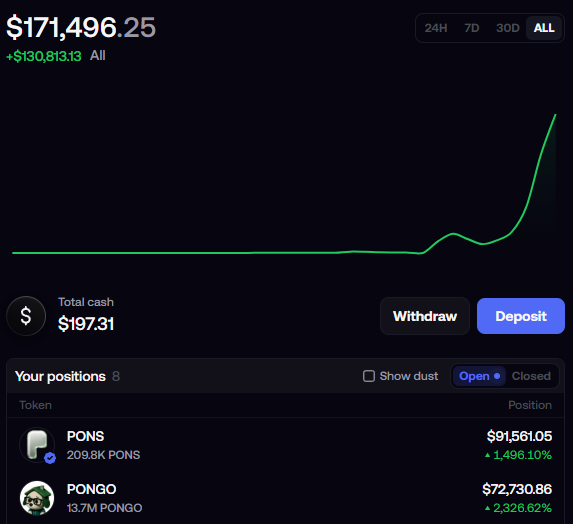This screenshot has height=524, width=573.
Task: Click the Total cash label
Action: click(86, 302)
